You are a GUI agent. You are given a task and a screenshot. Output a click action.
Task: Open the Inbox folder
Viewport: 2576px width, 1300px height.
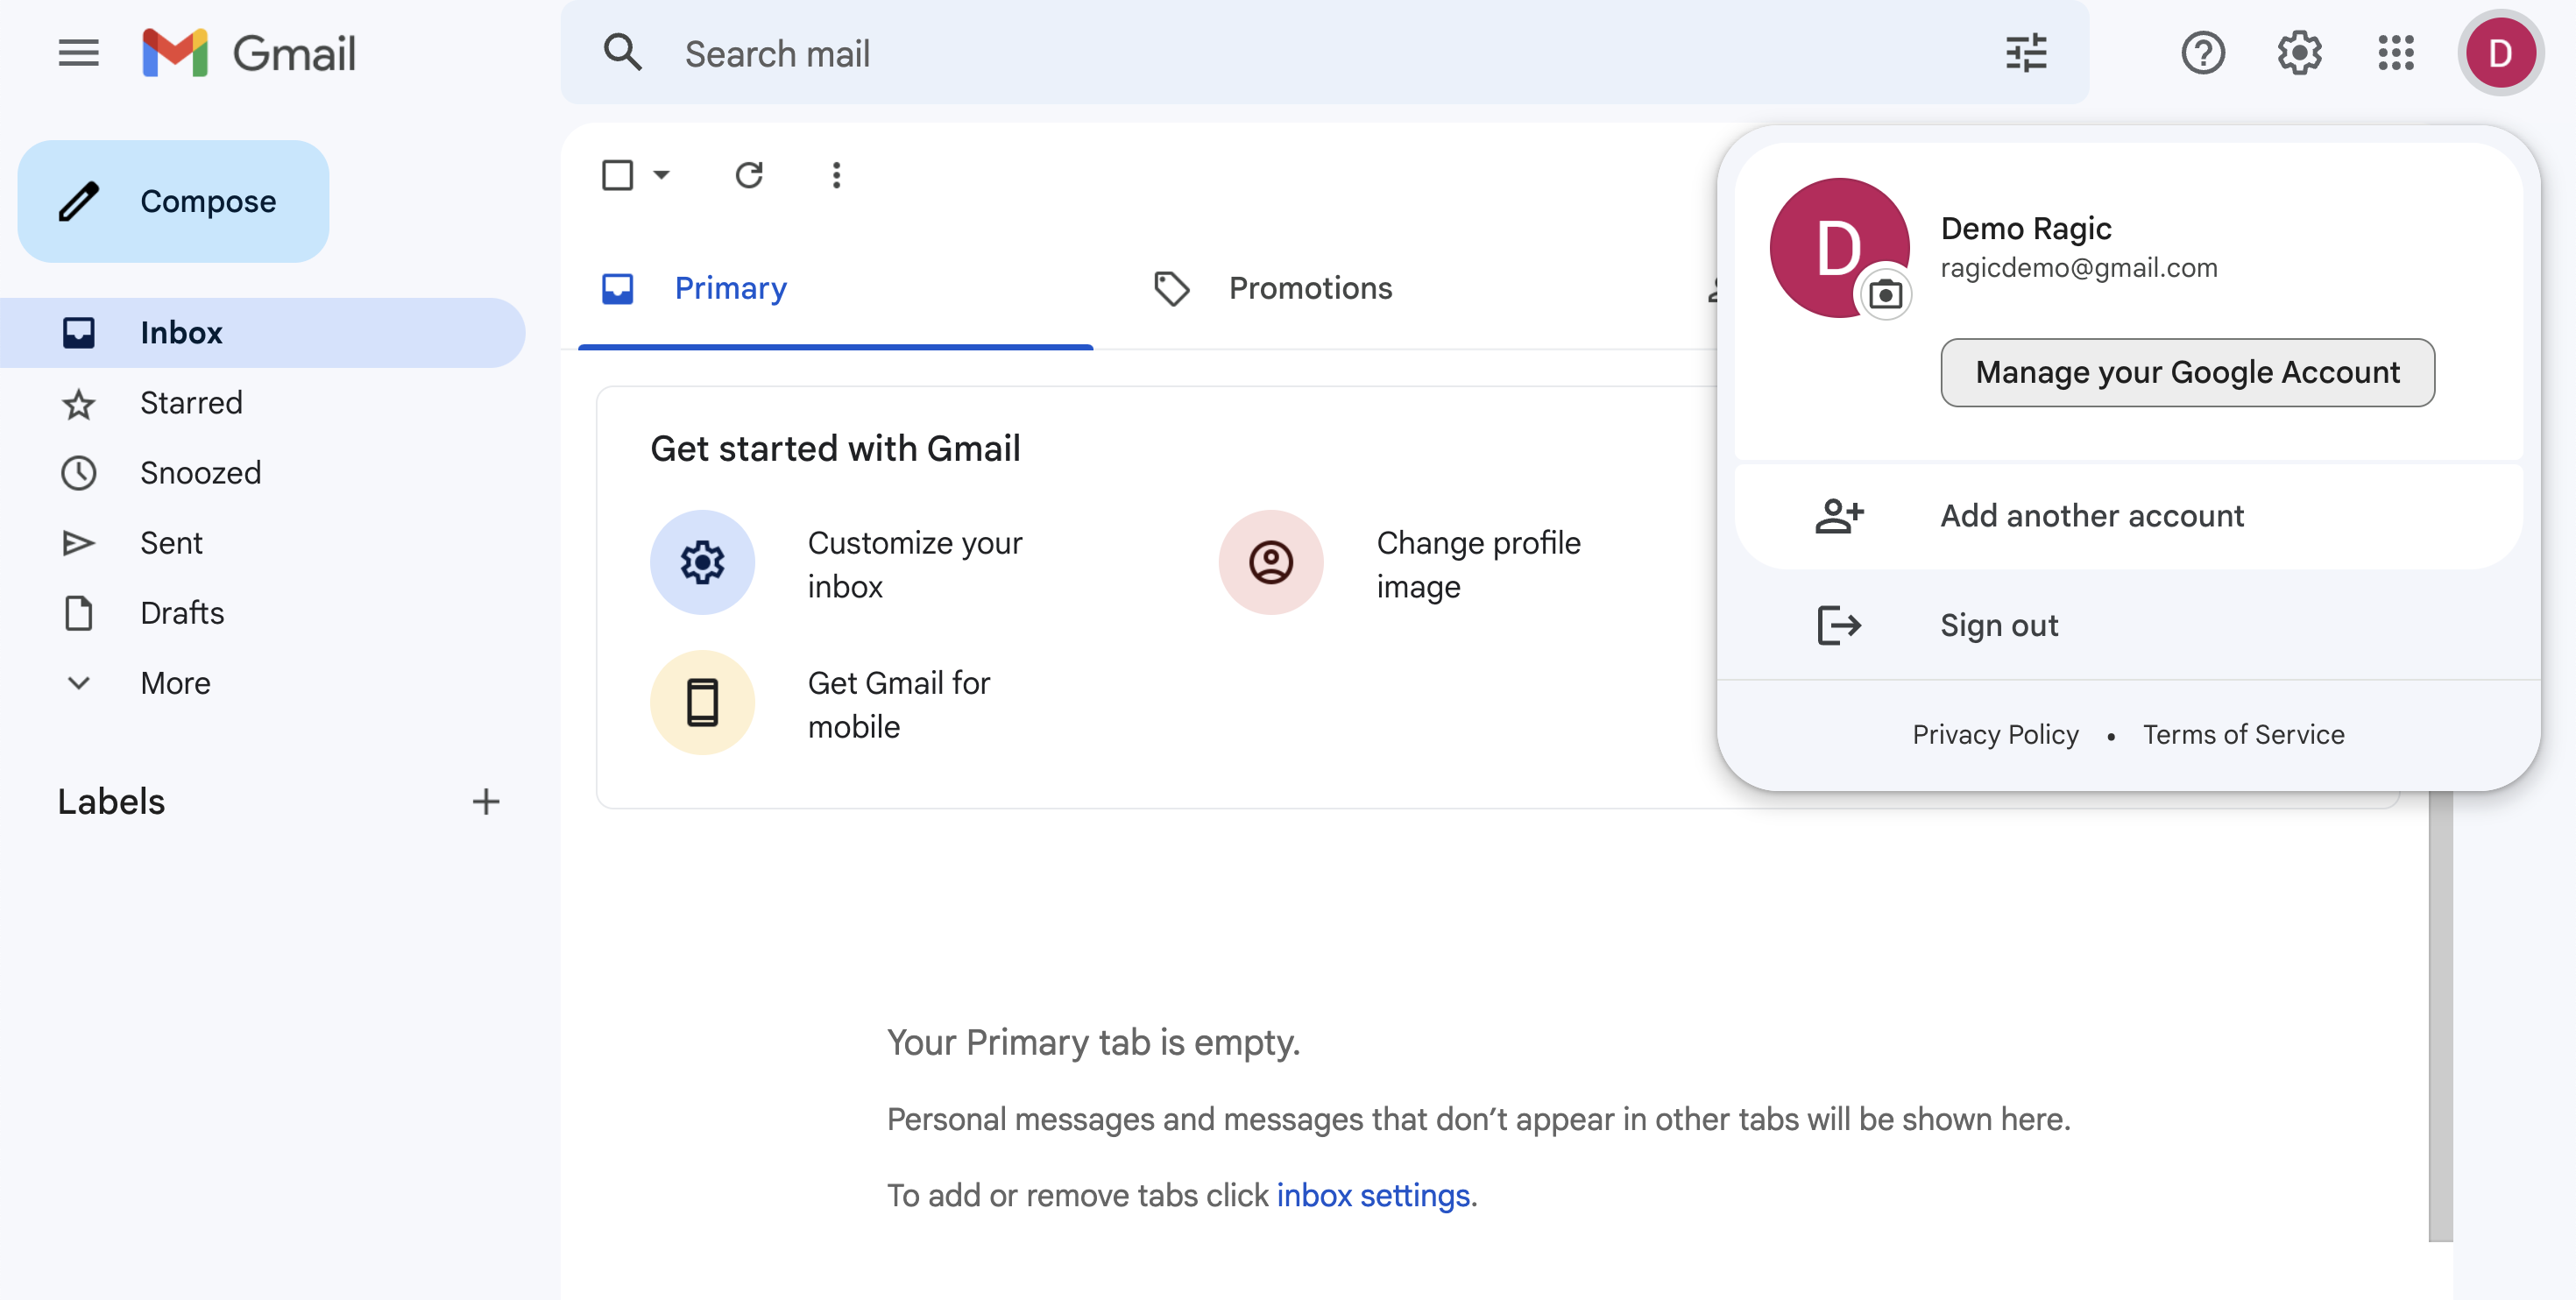[x=262, y=333]
